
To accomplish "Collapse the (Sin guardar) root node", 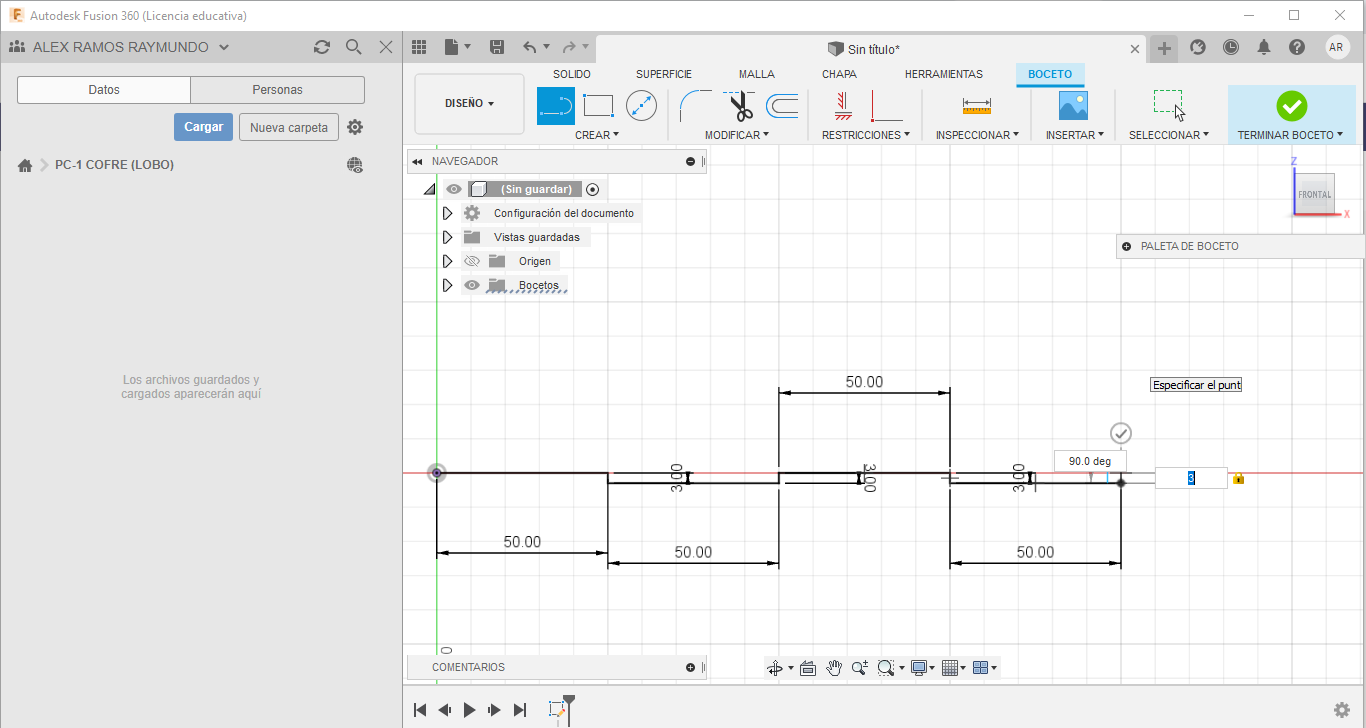I will (429, 189).
